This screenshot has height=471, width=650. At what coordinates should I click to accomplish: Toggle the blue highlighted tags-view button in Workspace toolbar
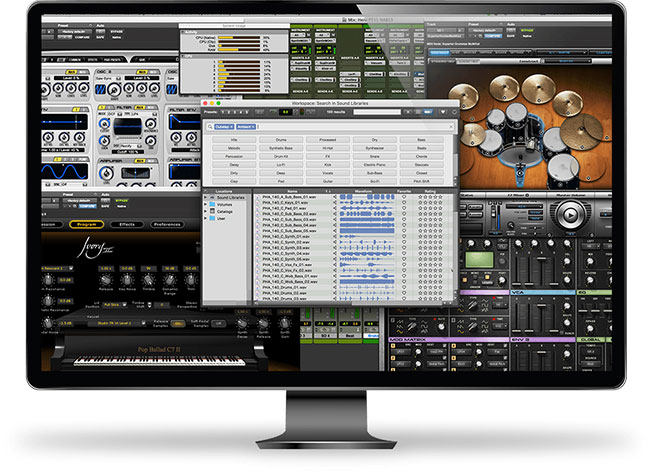[428, 112]
